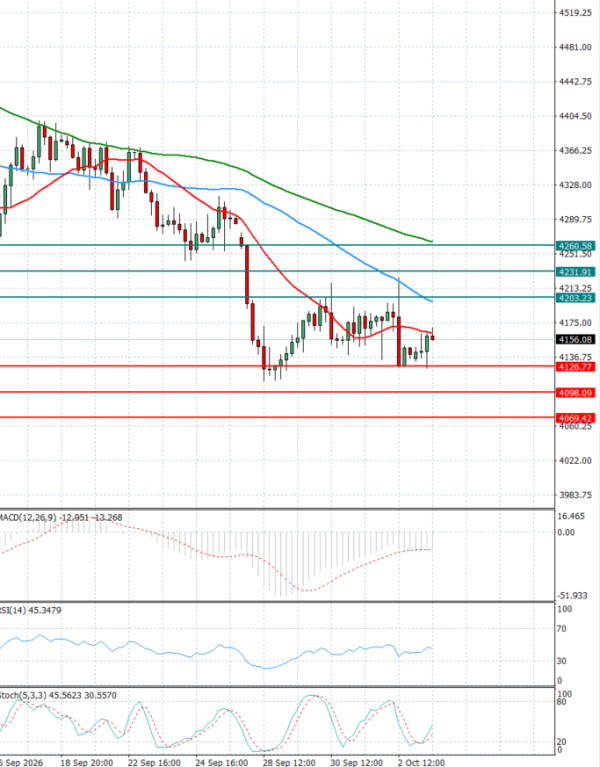
Task: Click the 80 level on Stochastic scale
Action: (562, 702)
